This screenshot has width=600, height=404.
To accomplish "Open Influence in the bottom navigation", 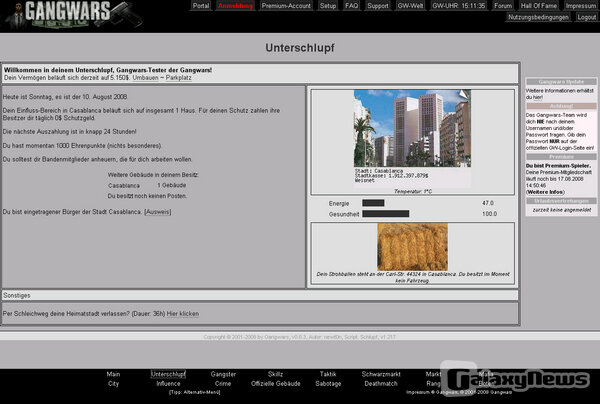I will coord(168,384).
